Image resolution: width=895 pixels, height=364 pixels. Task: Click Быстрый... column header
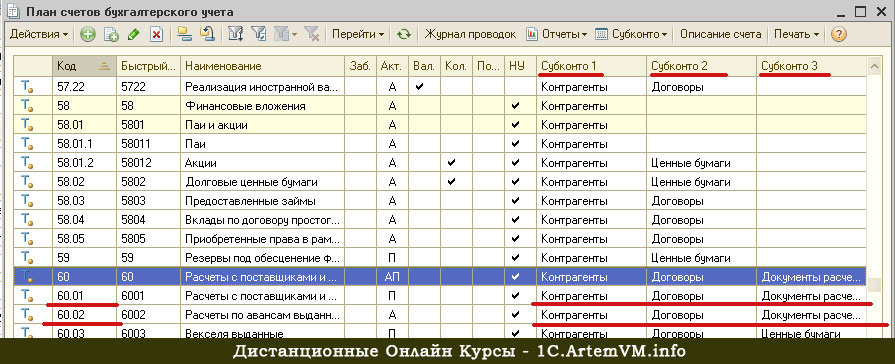click(148, 66)
